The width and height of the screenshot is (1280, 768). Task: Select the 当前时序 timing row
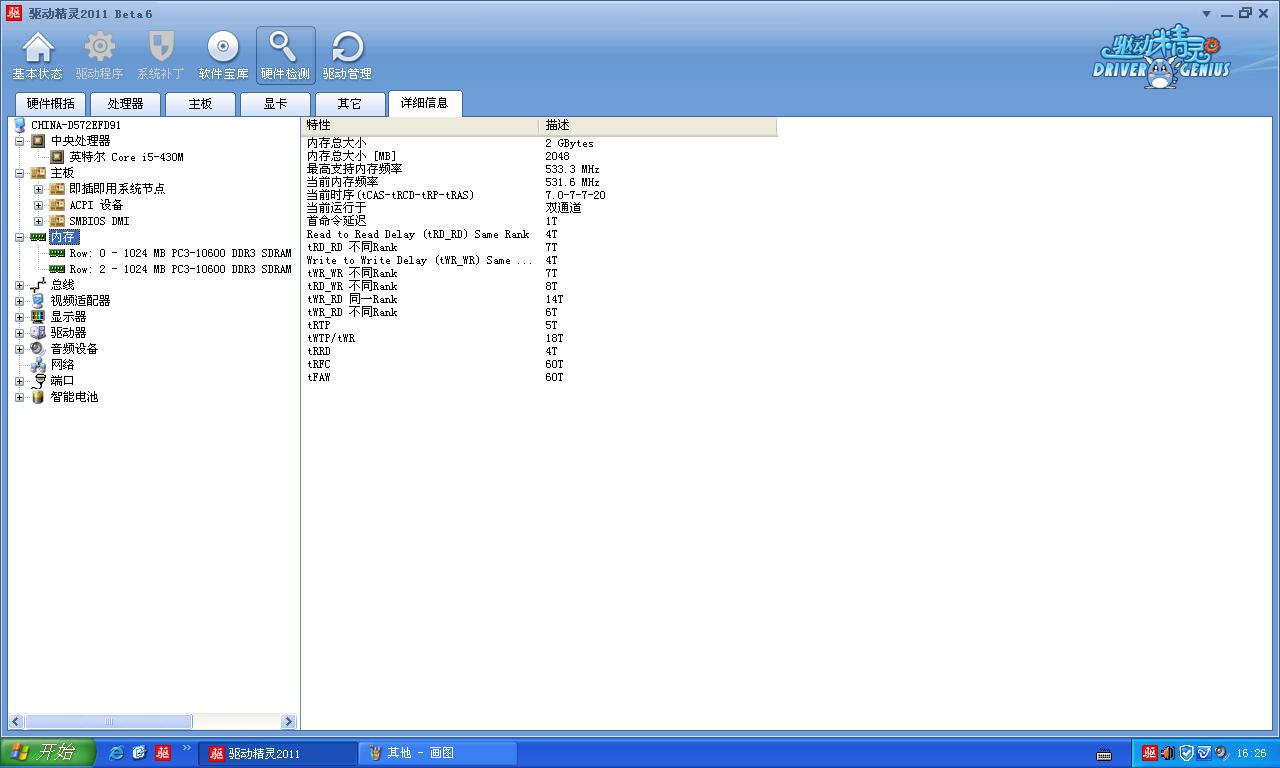click(540, 196)
